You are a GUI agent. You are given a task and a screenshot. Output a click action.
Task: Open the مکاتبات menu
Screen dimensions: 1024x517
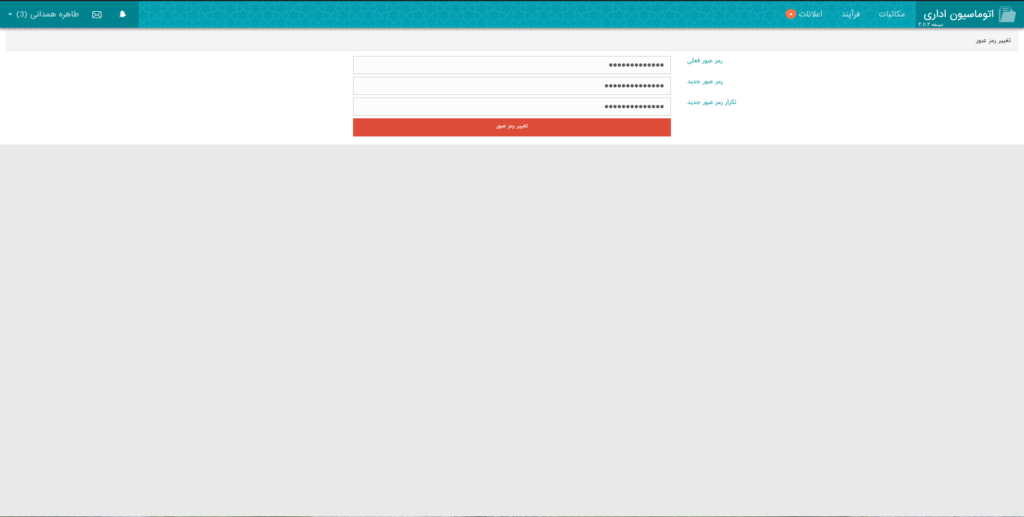click(x=891, y=14)
